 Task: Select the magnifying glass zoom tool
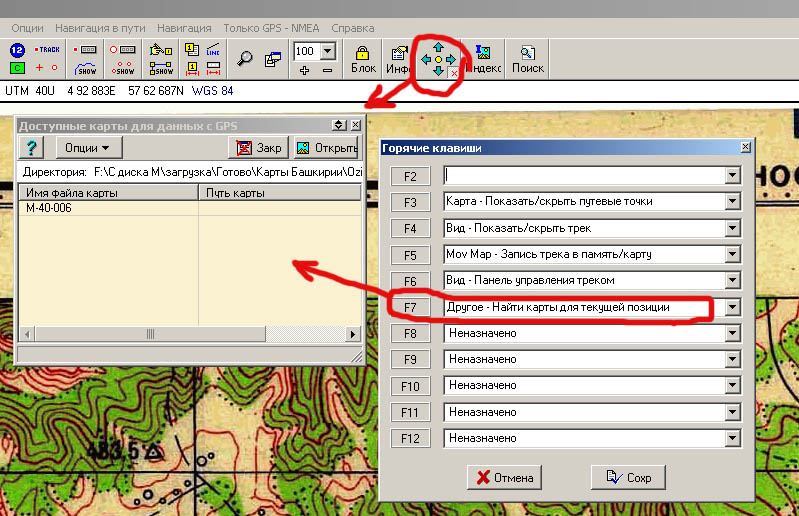pyautogui.click(x=245, y=58)
